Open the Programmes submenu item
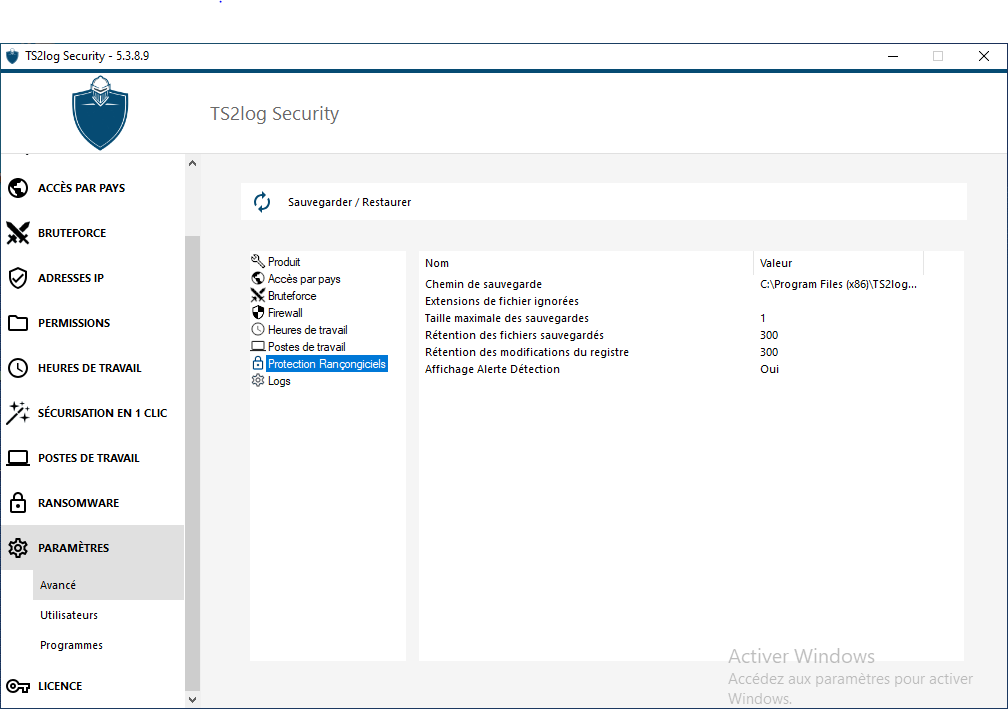This screenshot has height=709, width=1008. point(108,645)
